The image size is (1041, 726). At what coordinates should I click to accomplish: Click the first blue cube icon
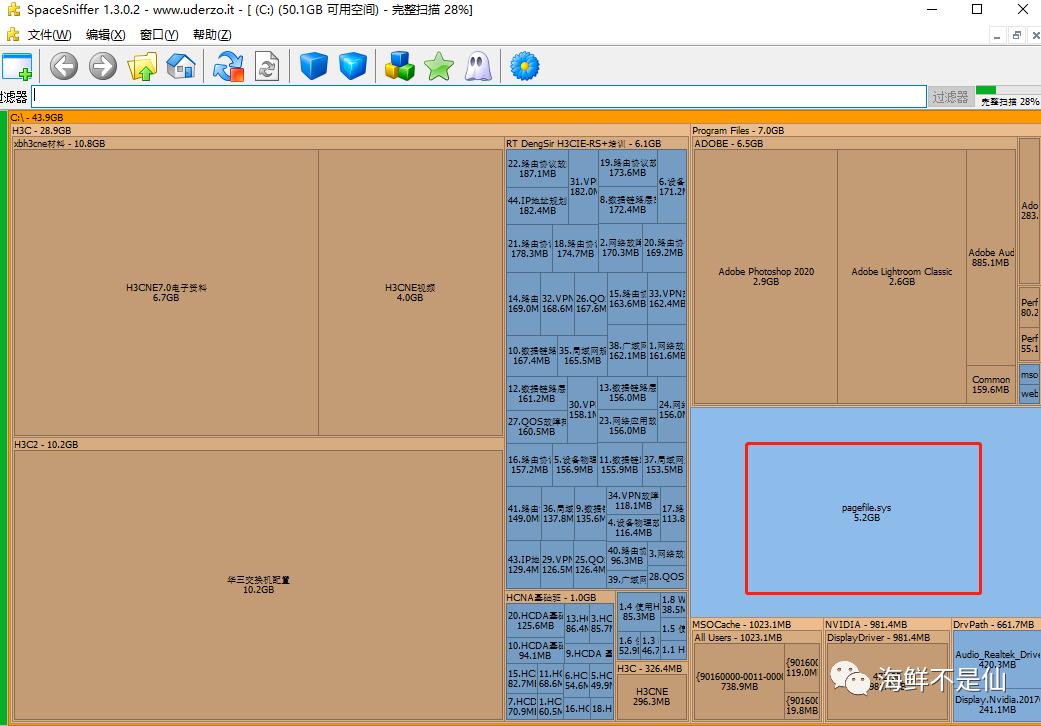tap(314, 67)
